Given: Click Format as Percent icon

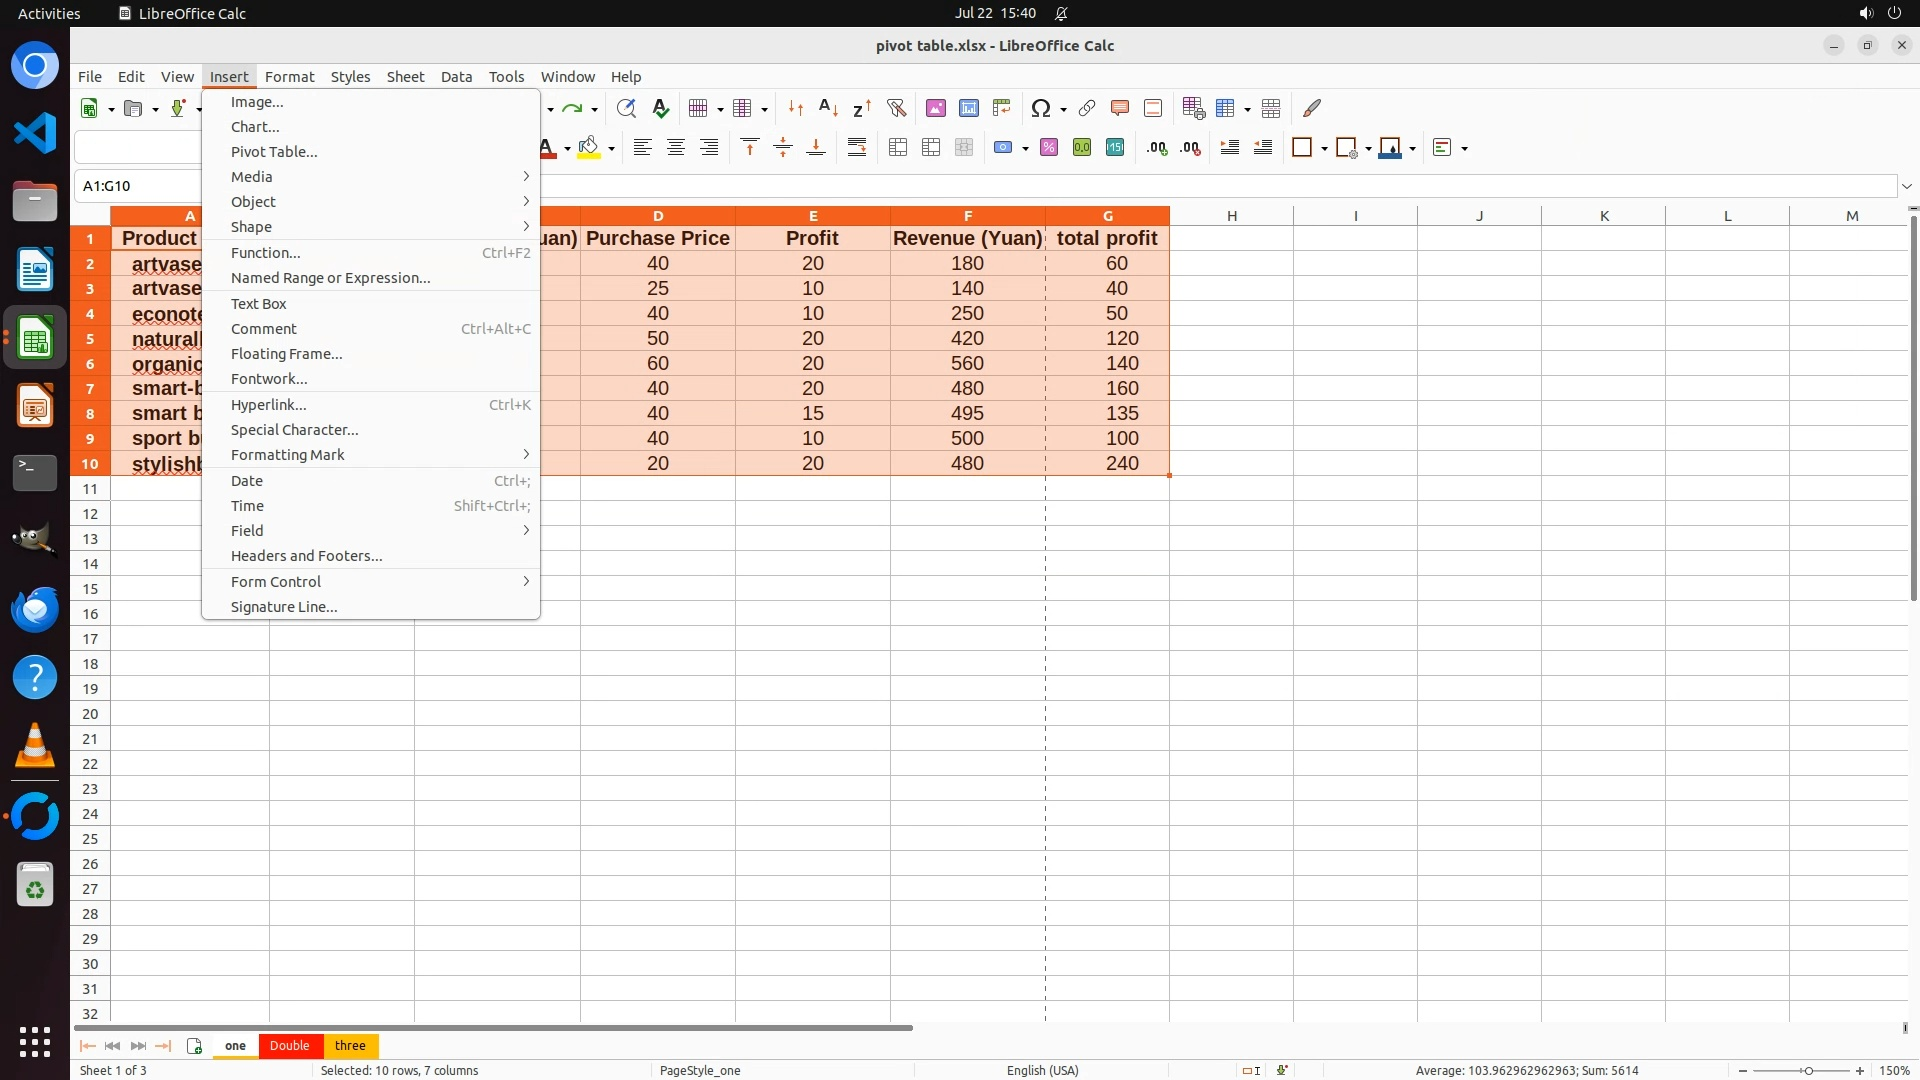Looking at the screenshot, I should 1049,148.
